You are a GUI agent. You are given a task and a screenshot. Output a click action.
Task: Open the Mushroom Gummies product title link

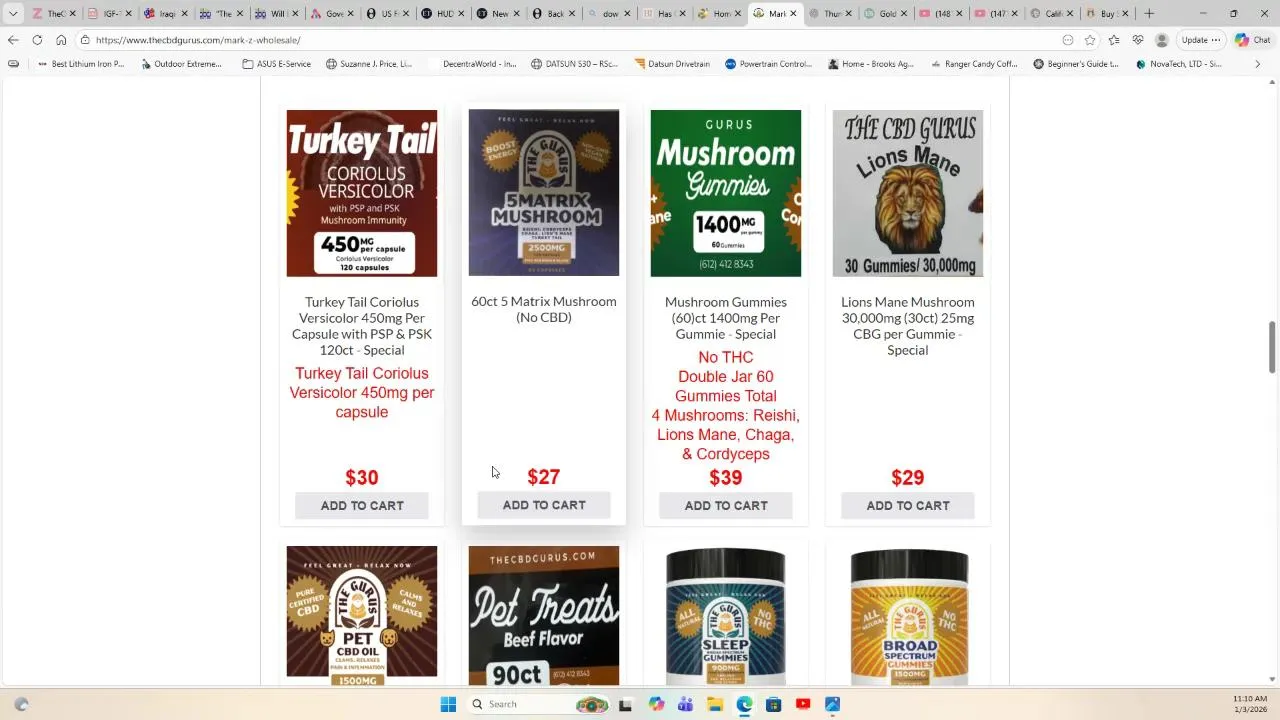click(726, 318)
